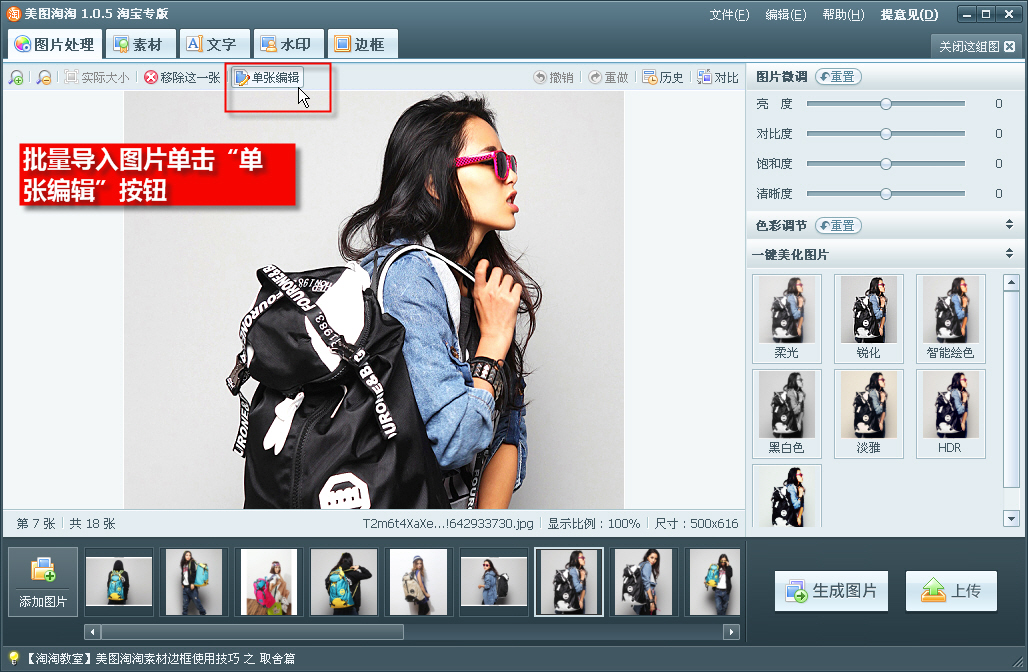Compare with original using 对比
Image resolution: width=1028 pixels, height=672 pixels.
coord(718,77)
